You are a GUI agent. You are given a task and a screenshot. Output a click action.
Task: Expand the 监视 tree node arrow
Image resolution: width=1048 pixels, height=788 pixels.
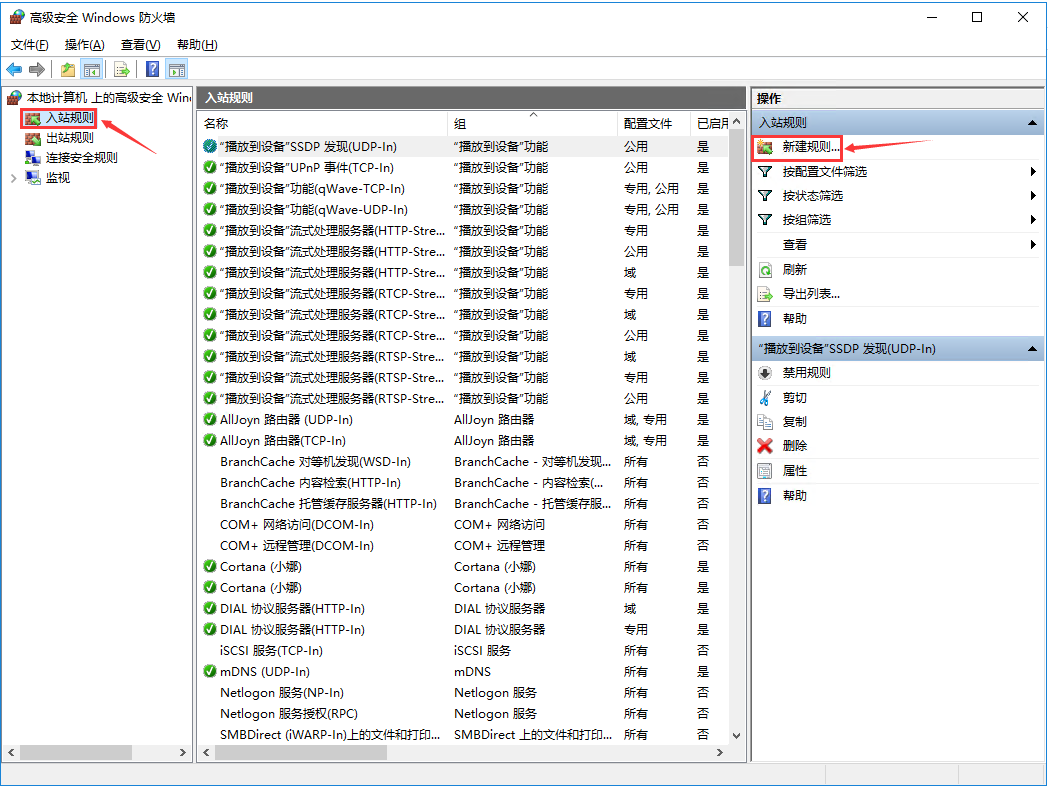pyautogui.click(x=13, y=178)
